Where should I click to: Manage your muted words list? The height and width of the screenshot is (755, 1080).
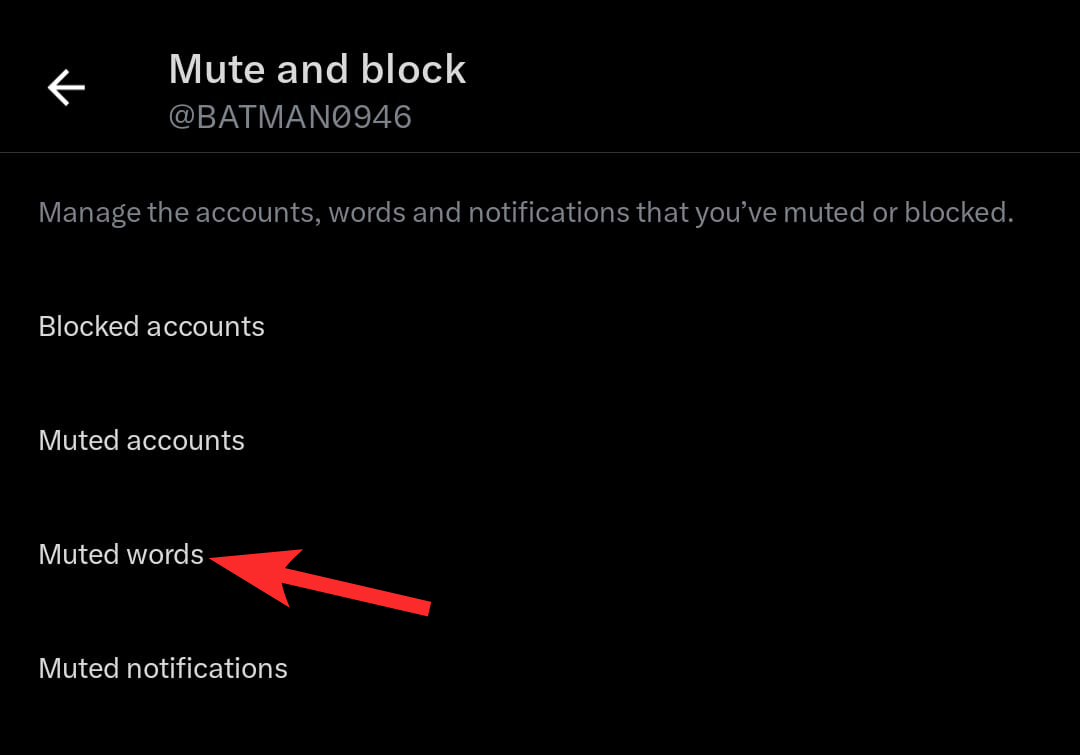coord(121,555)
